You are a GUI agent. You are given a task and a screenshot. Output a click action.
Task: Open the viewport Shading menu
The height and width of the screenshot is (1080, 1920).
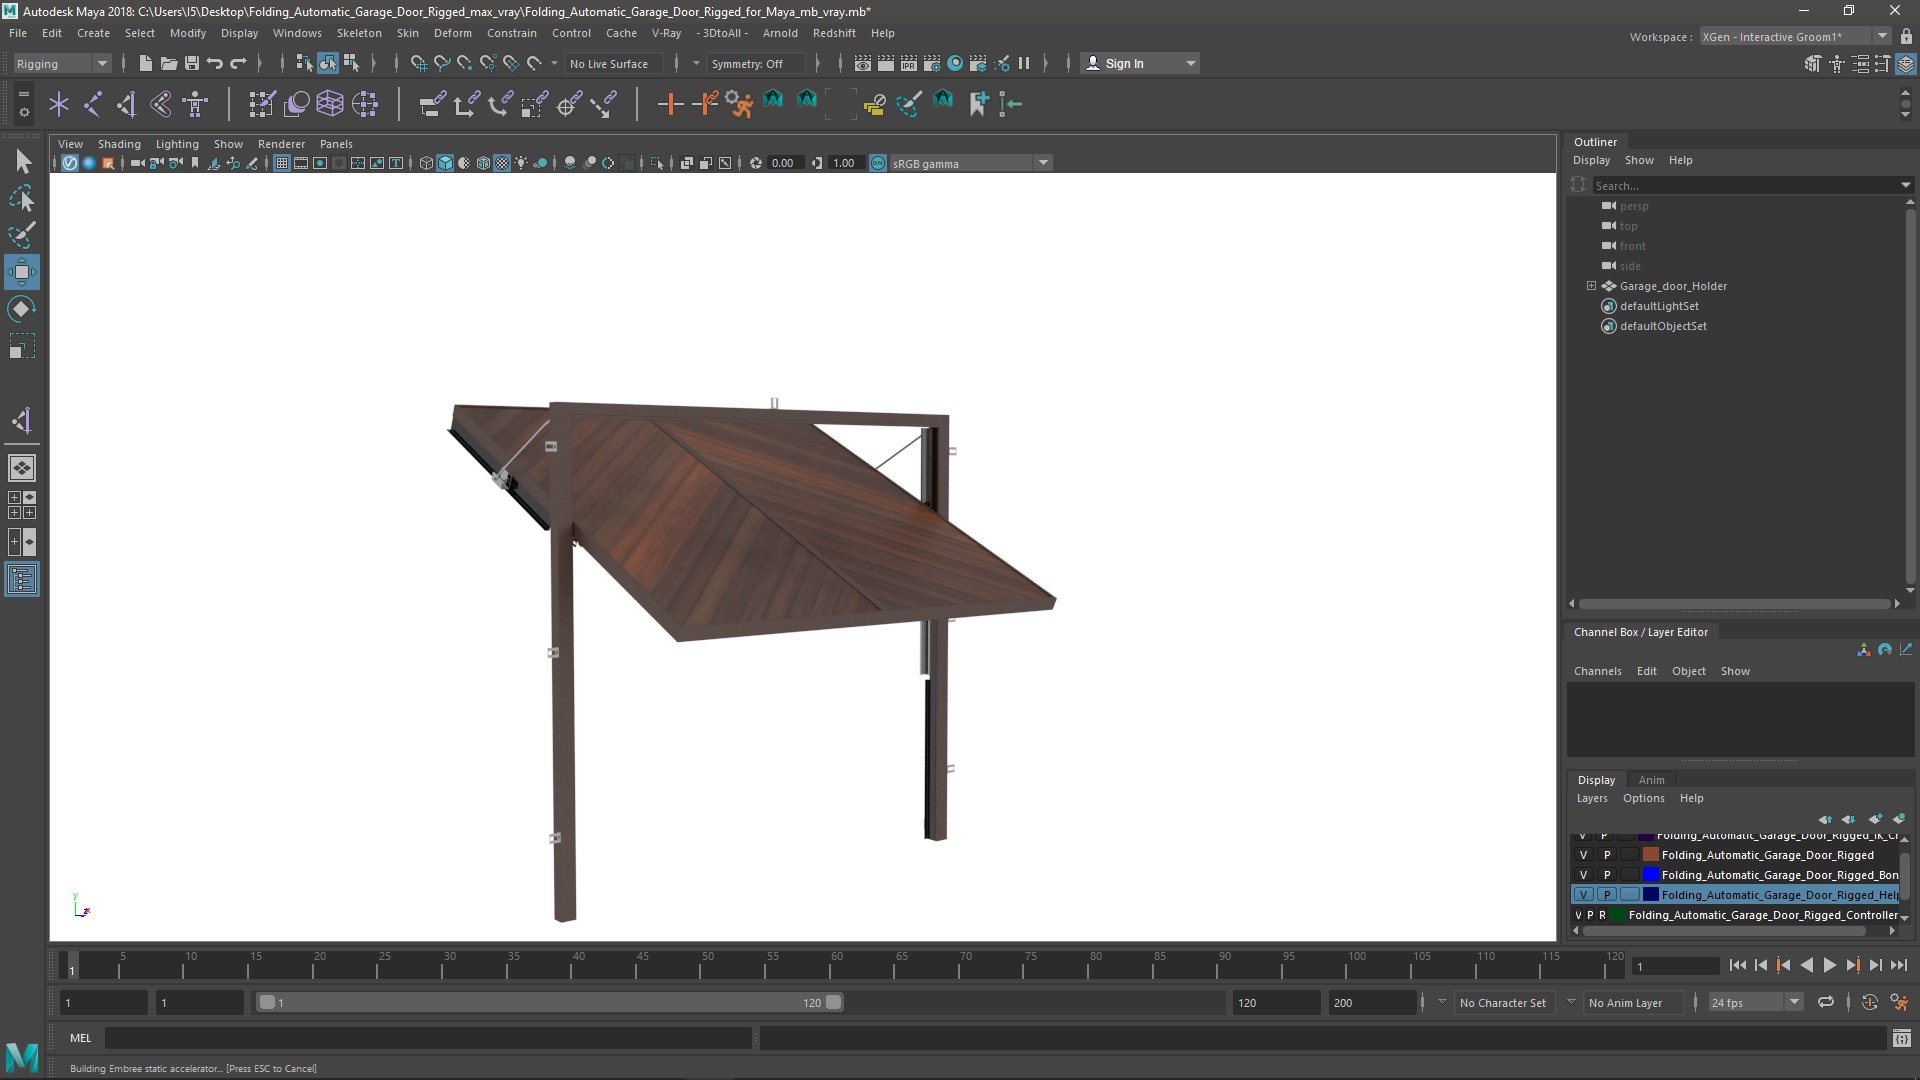pyautogui.click(x=119, y=144)
